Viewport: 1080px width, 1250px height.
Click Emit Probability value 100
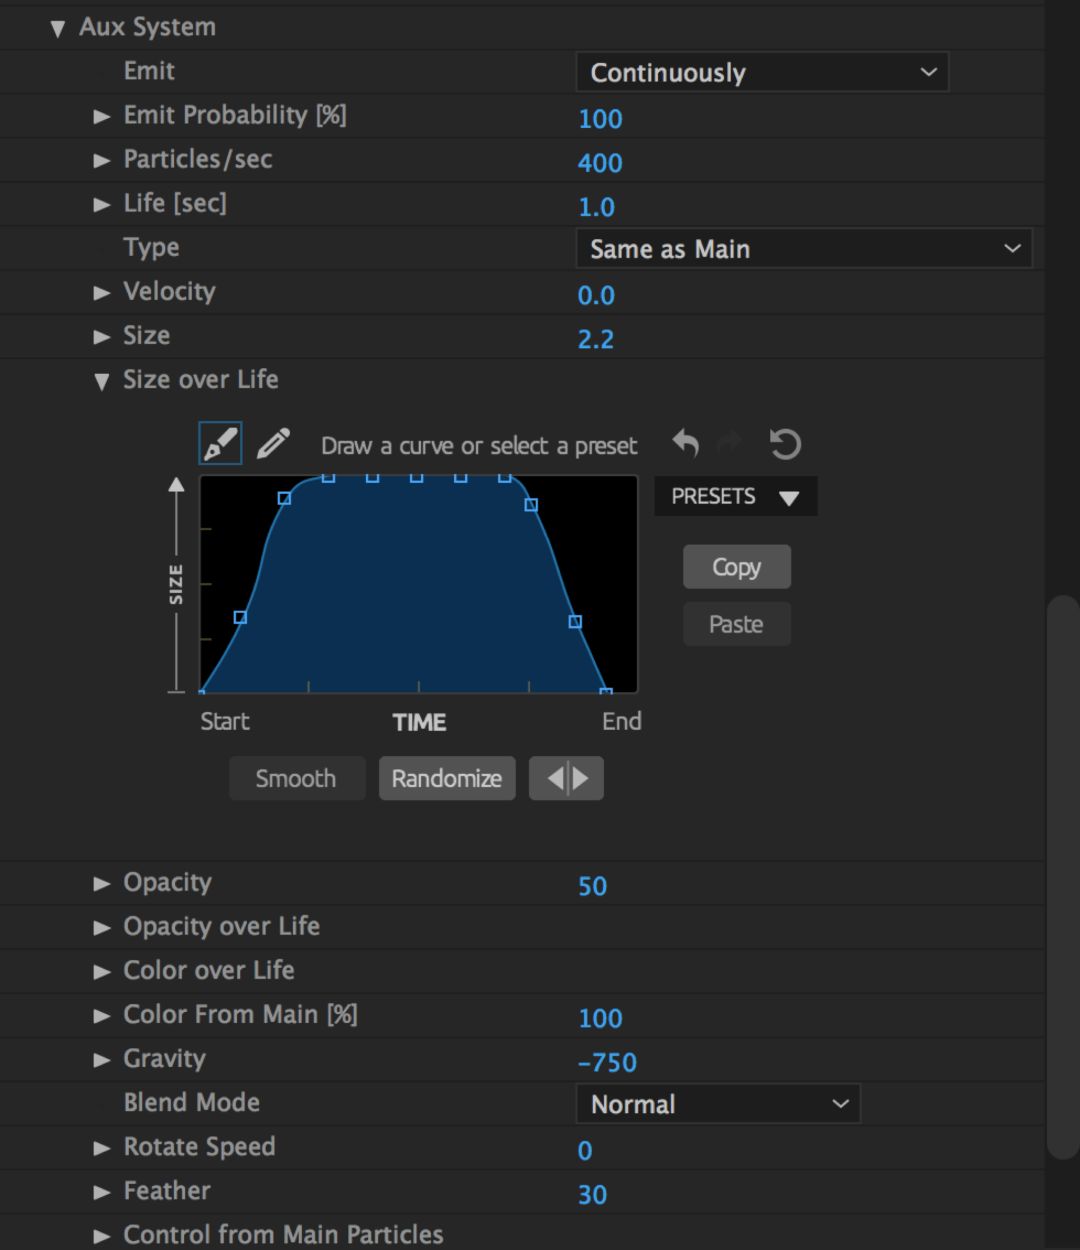coord(600,119)
